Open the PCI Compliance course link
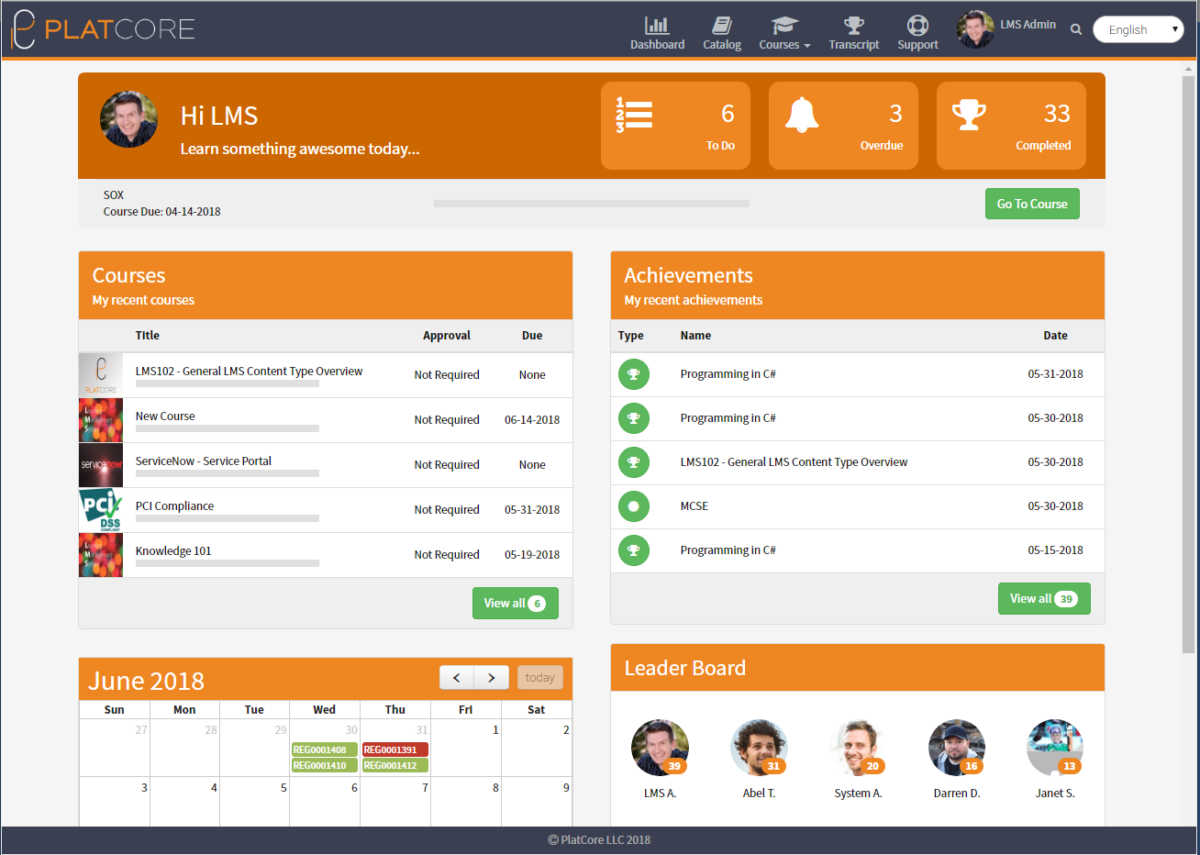The height and width of the screenshot is (855, 1200). tap(175, 506)
